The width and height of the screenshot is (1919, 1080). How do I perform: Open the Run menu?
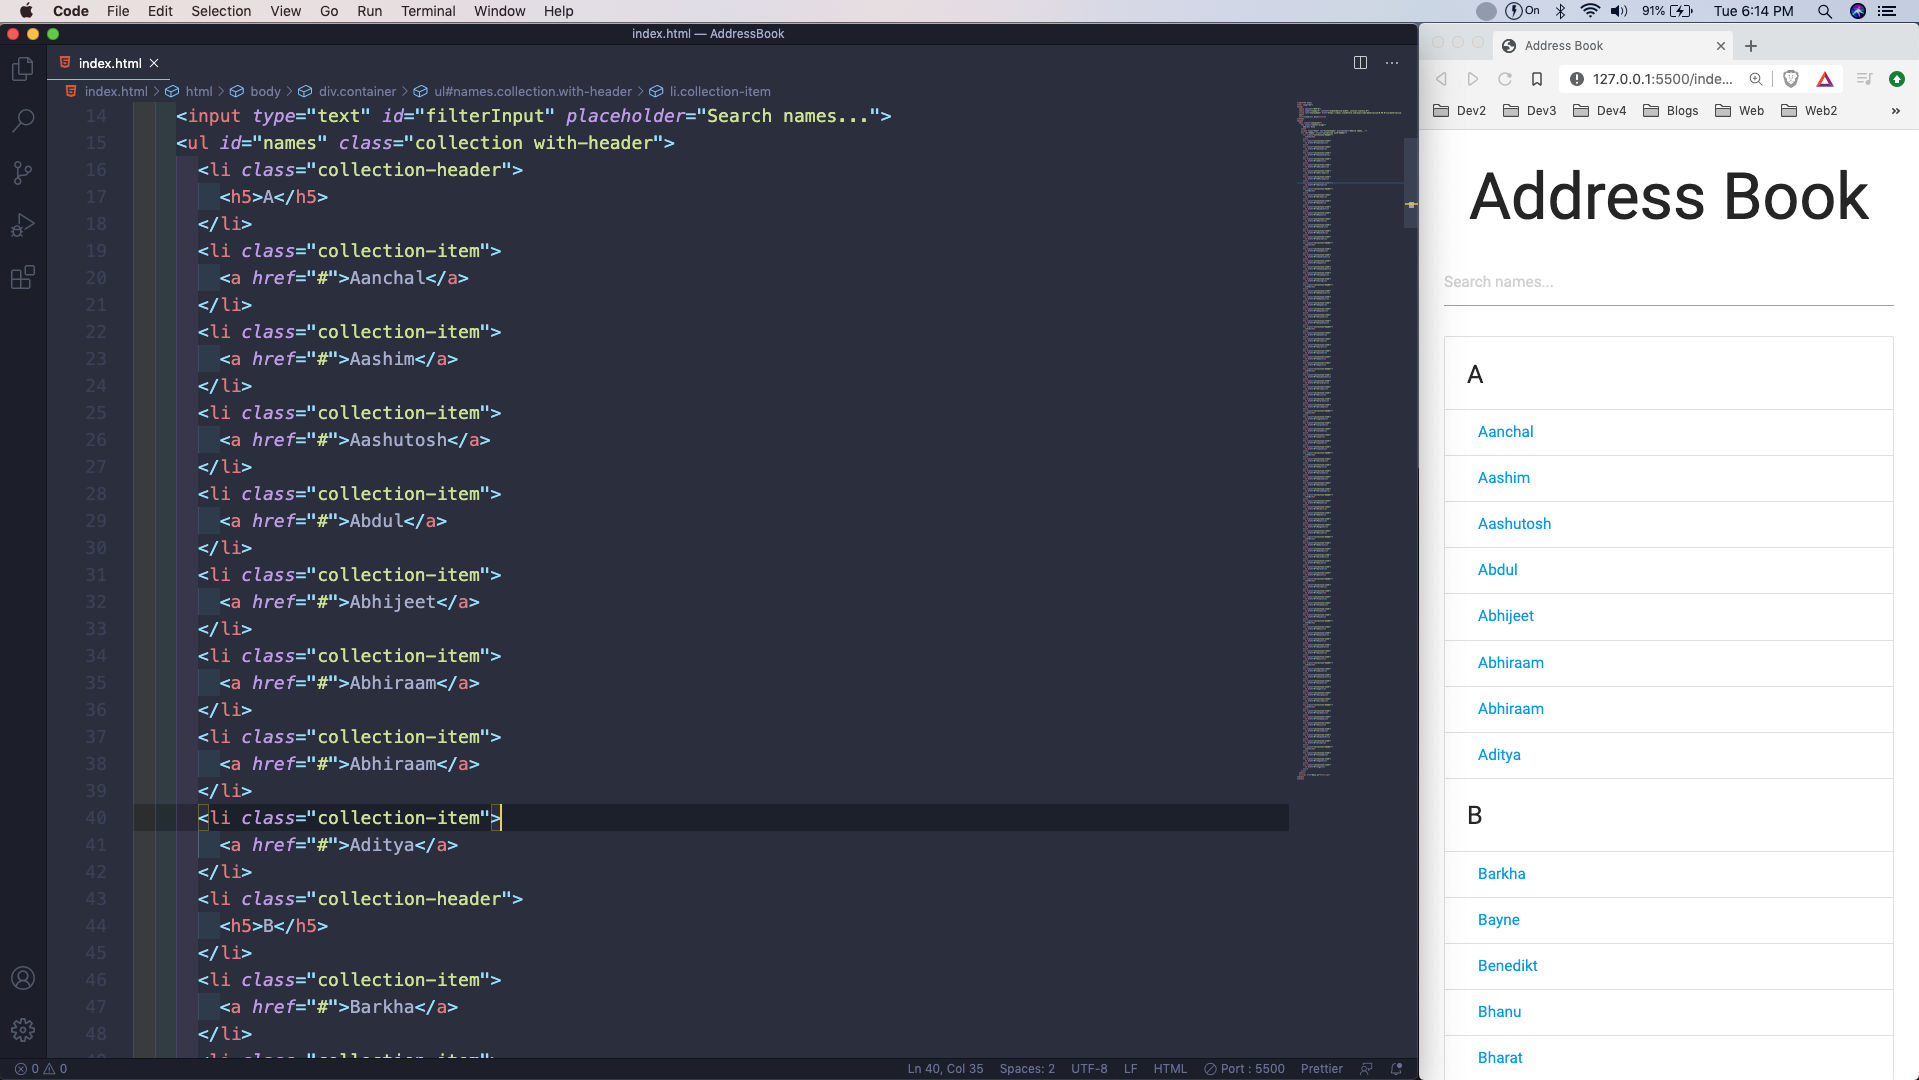(x=369, y=11)
